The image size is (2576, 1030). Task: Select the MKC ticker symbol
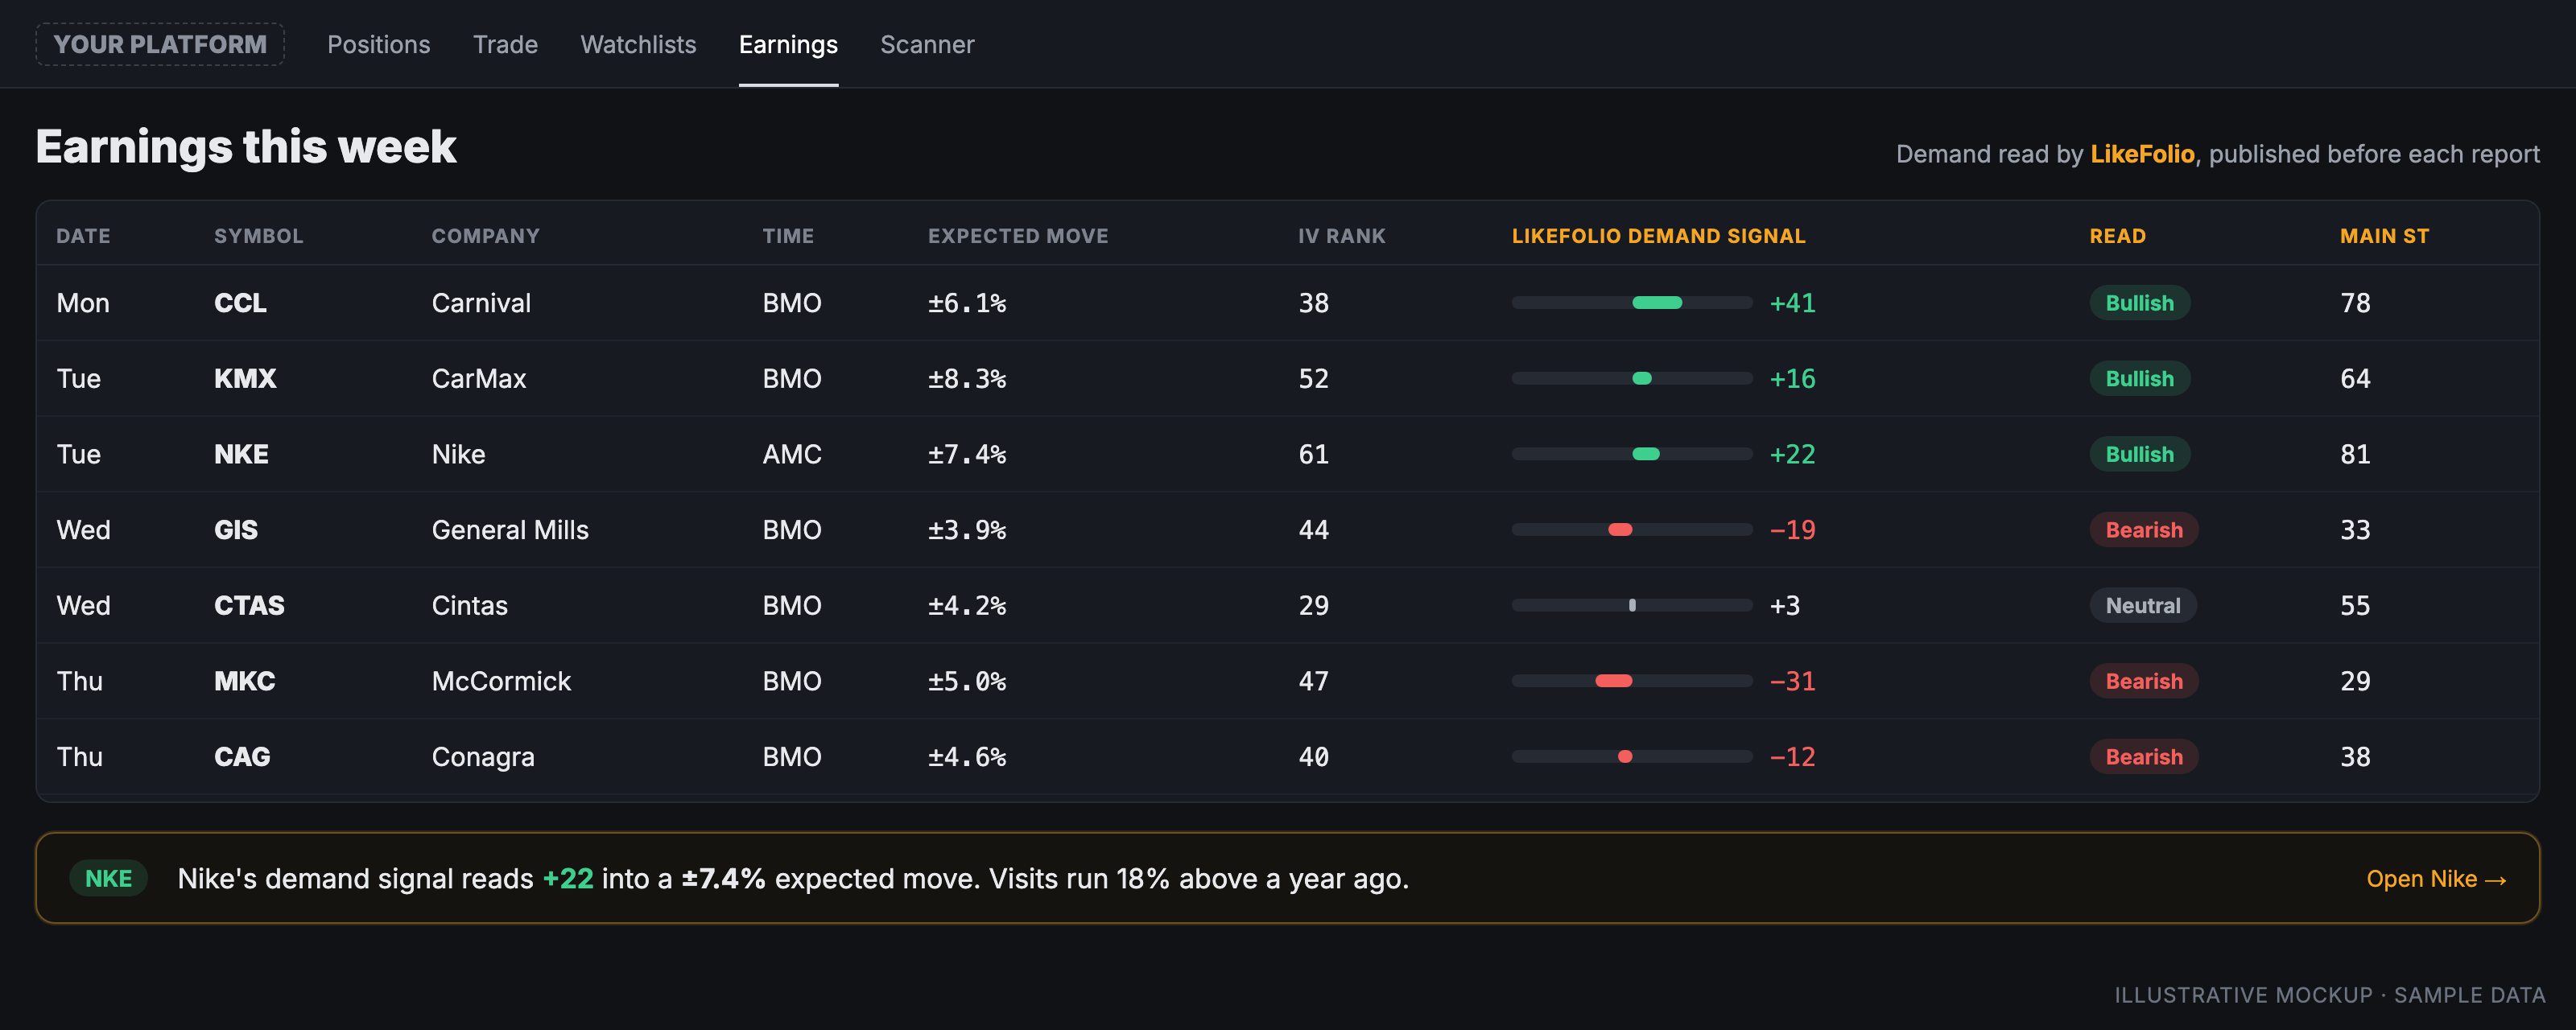(x=244, y=681)
